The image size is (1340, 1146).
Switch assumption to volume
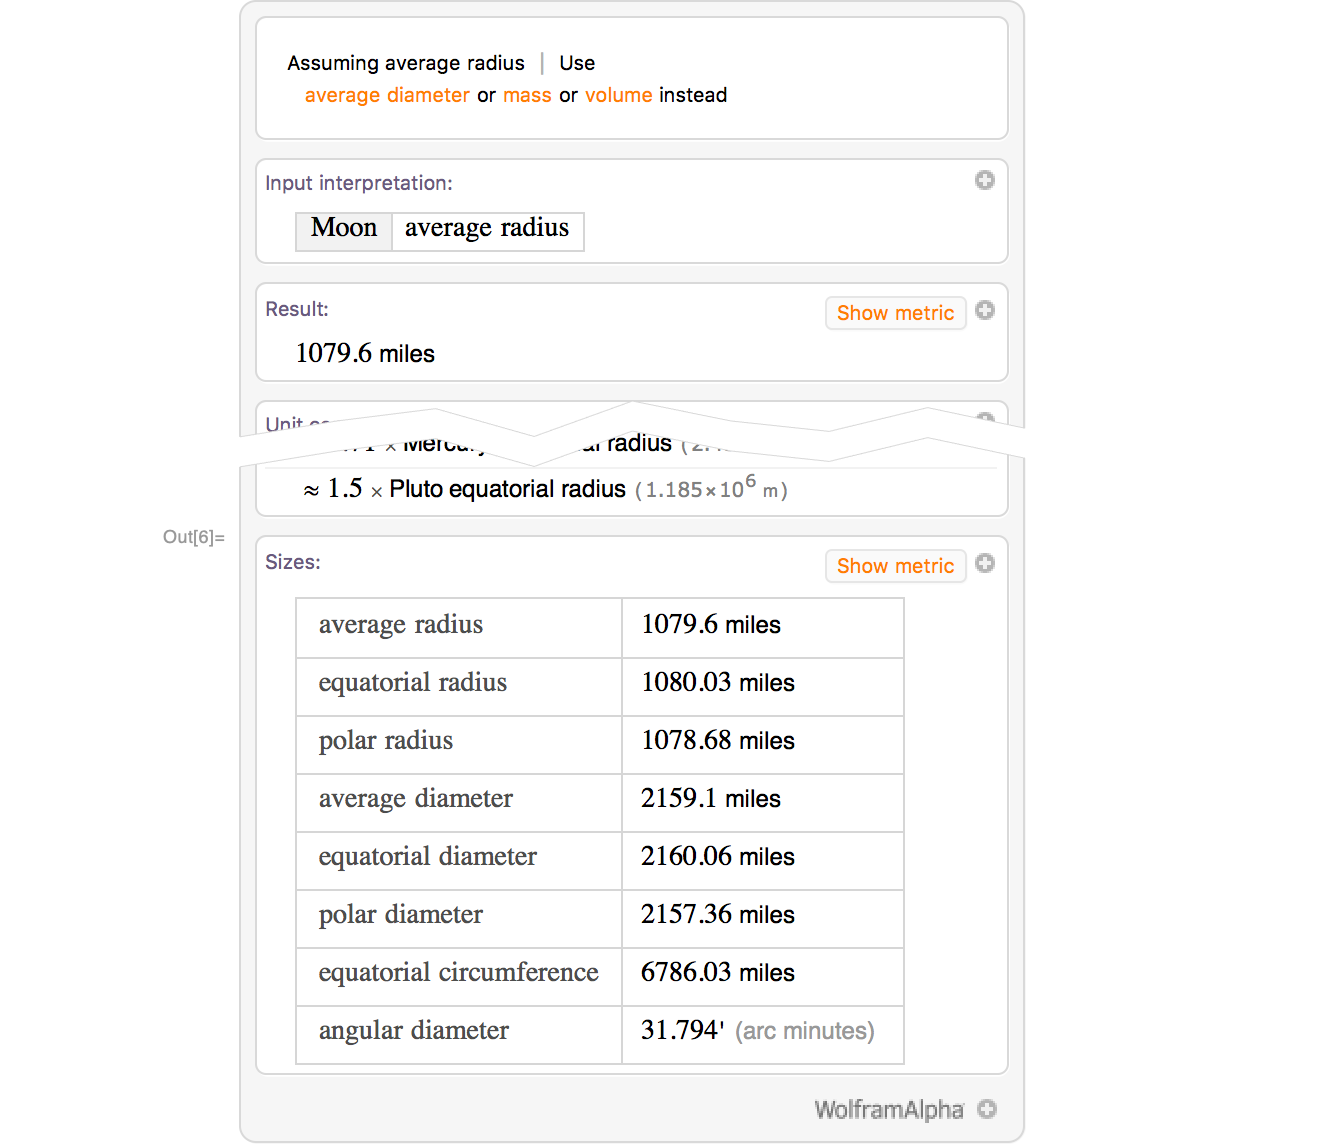tap(618, 95)
